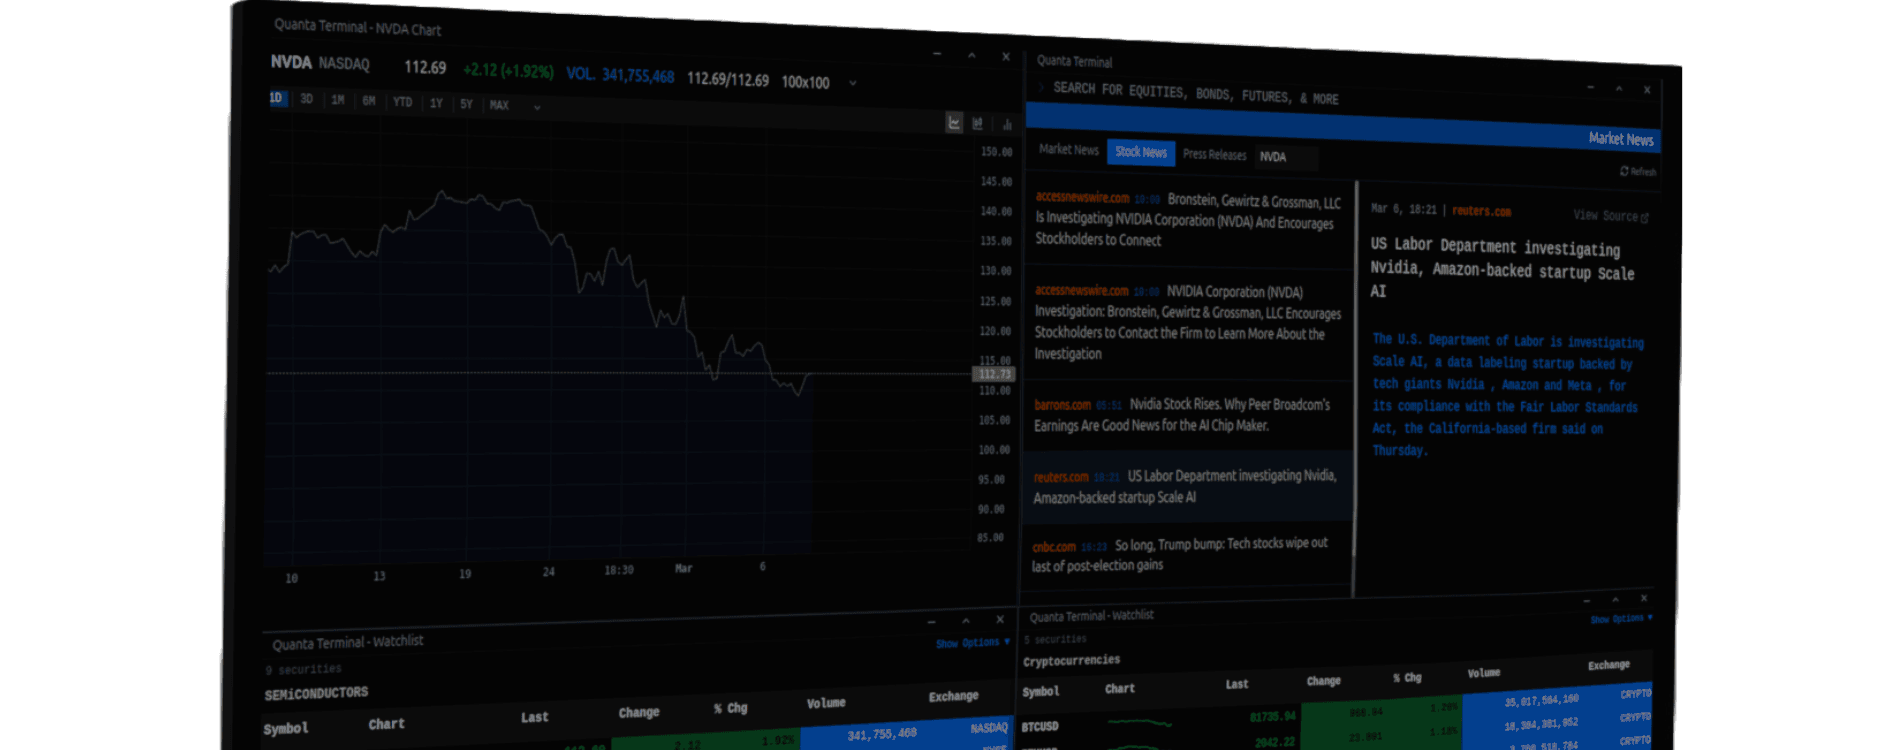1900x750 pixels.
Task: Click the NVDA ticker filter field
Action: [x=1287, y=157]
